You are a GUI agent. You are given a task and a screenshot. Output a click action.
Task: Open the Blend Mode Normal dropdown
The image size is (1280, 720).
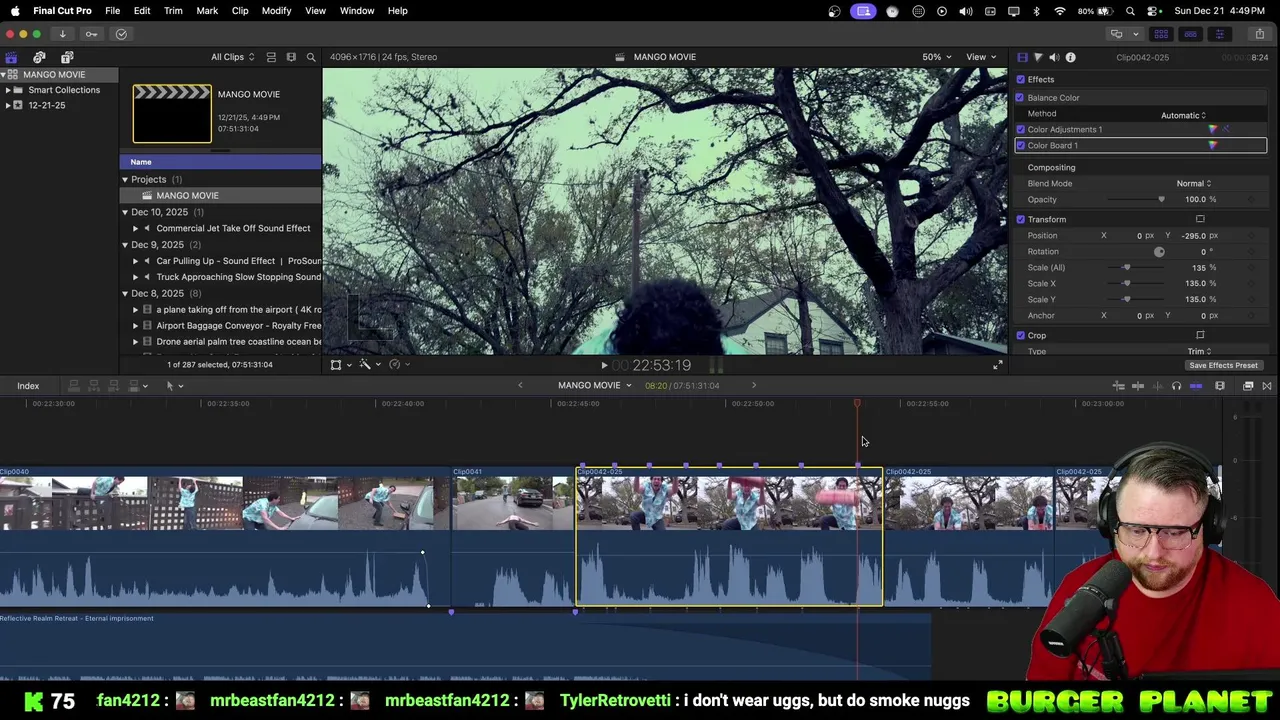(1193, 184)
